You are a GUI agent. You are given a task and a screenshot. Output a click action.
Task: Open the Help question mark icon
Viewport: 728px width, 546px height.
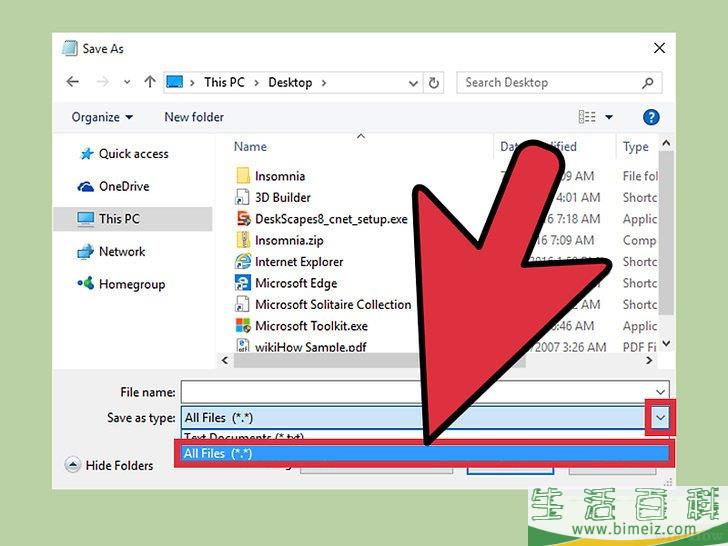click(651, 117)
